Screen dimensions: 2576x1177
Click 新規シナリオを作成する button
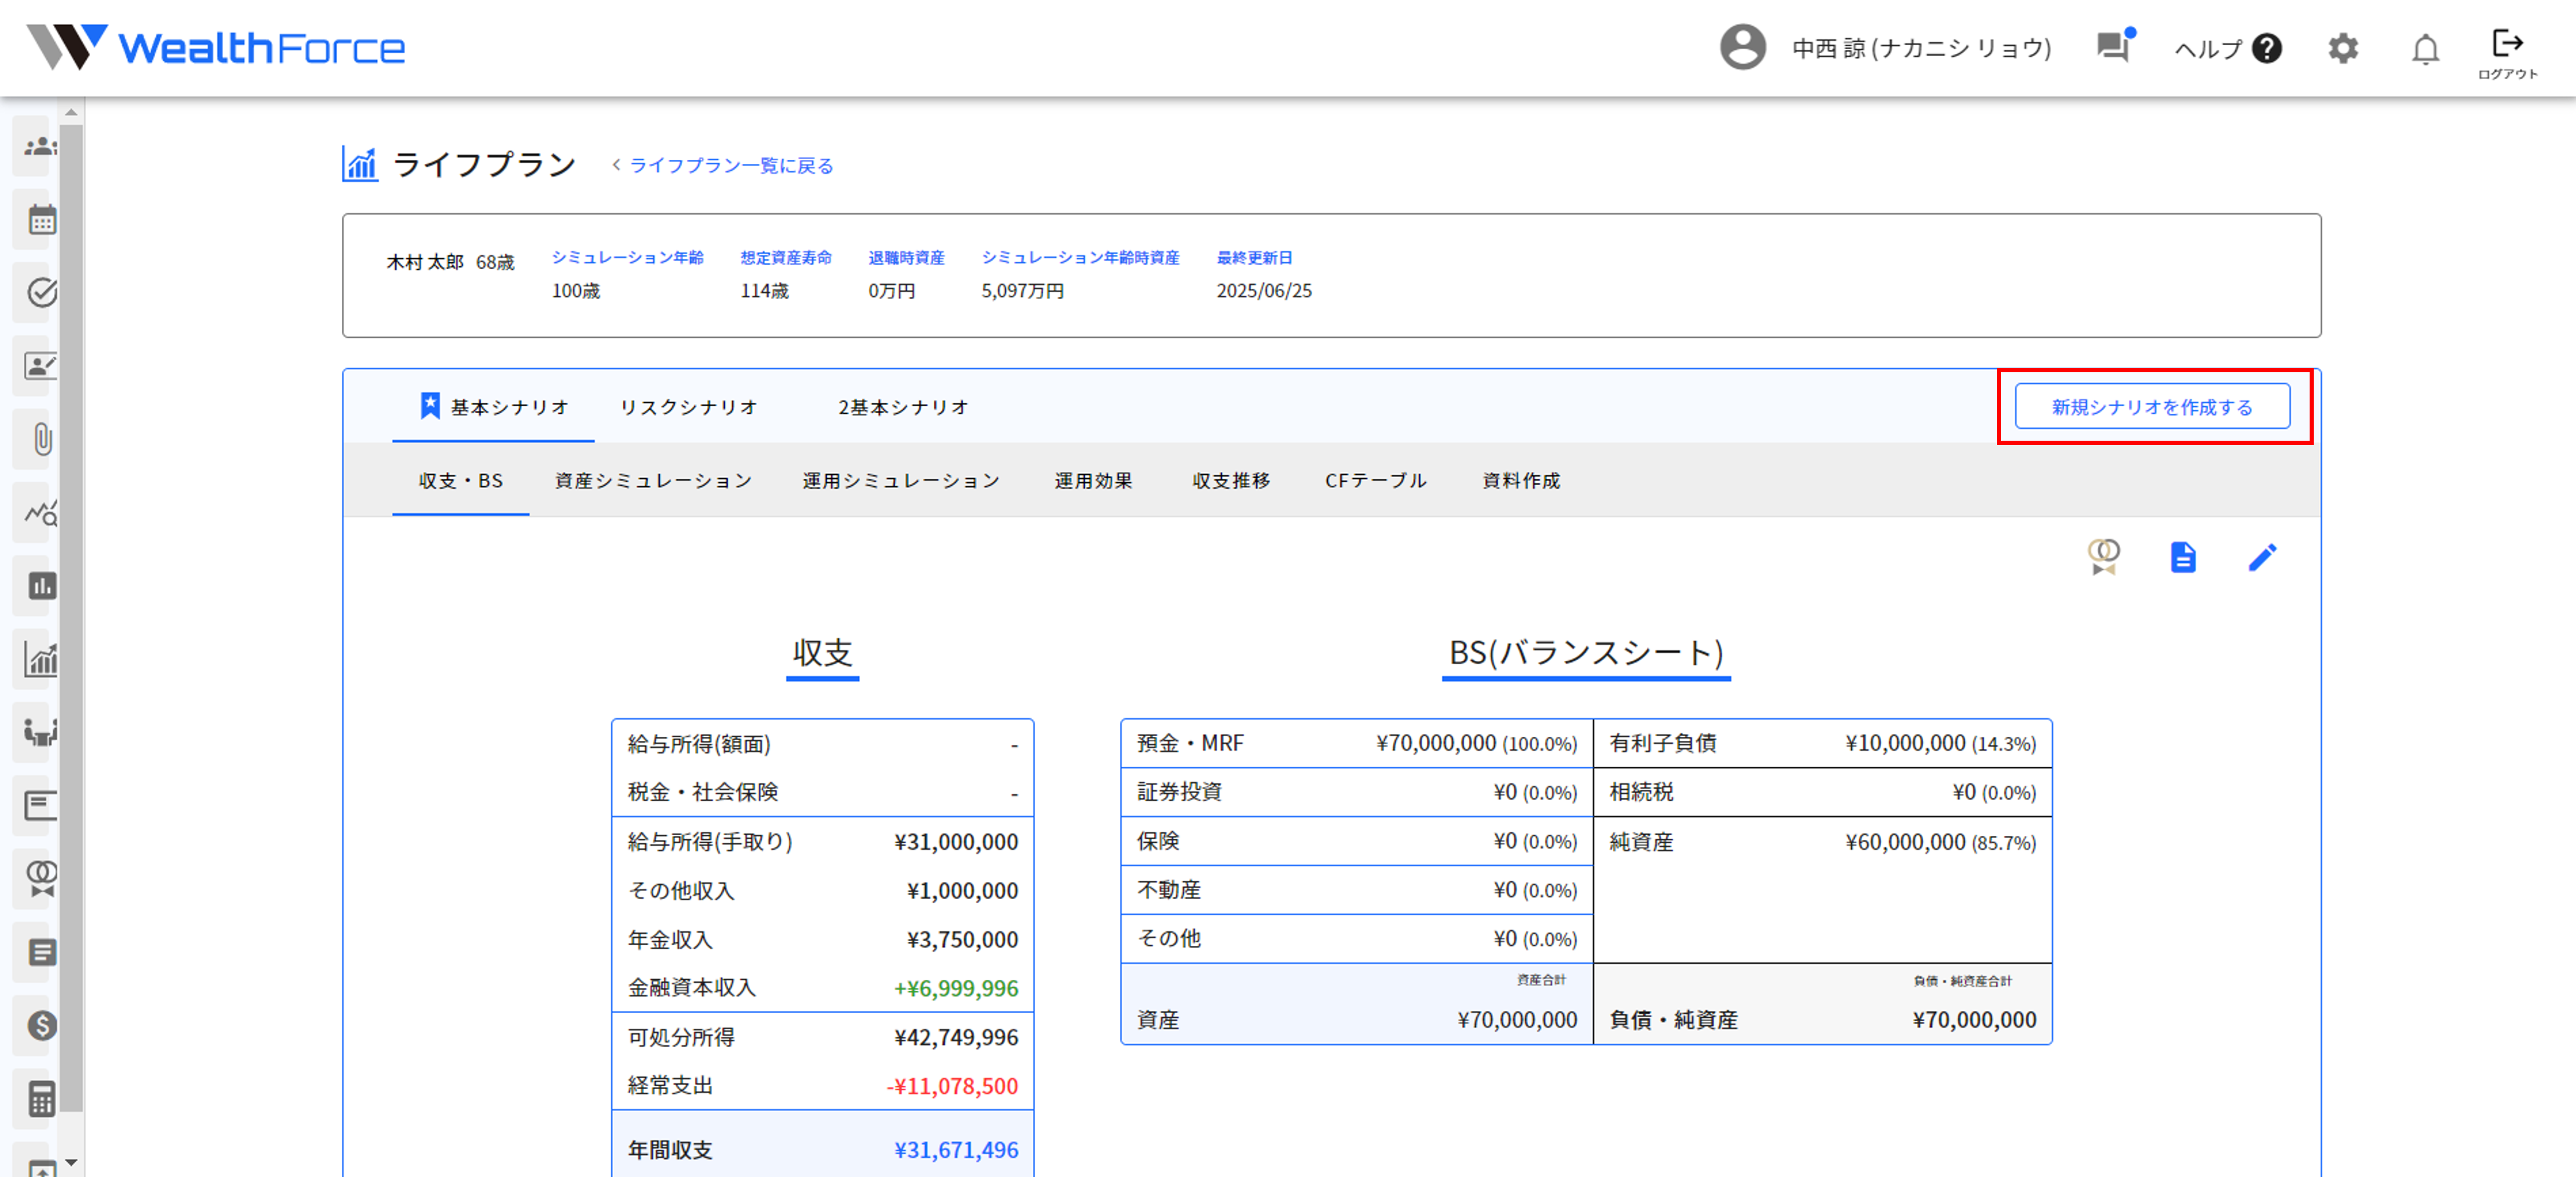[x=2152, y=406]
